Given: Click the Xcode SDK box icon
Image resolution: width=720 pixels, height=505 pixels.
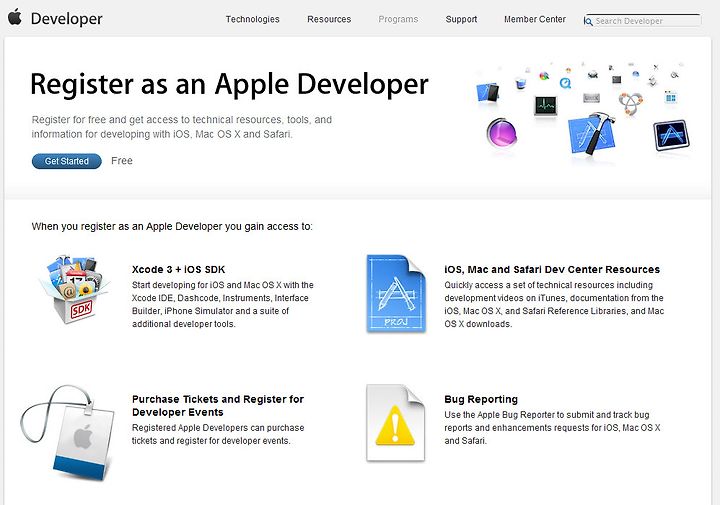Looking at the screenshot, I should (x=73, y=289).
